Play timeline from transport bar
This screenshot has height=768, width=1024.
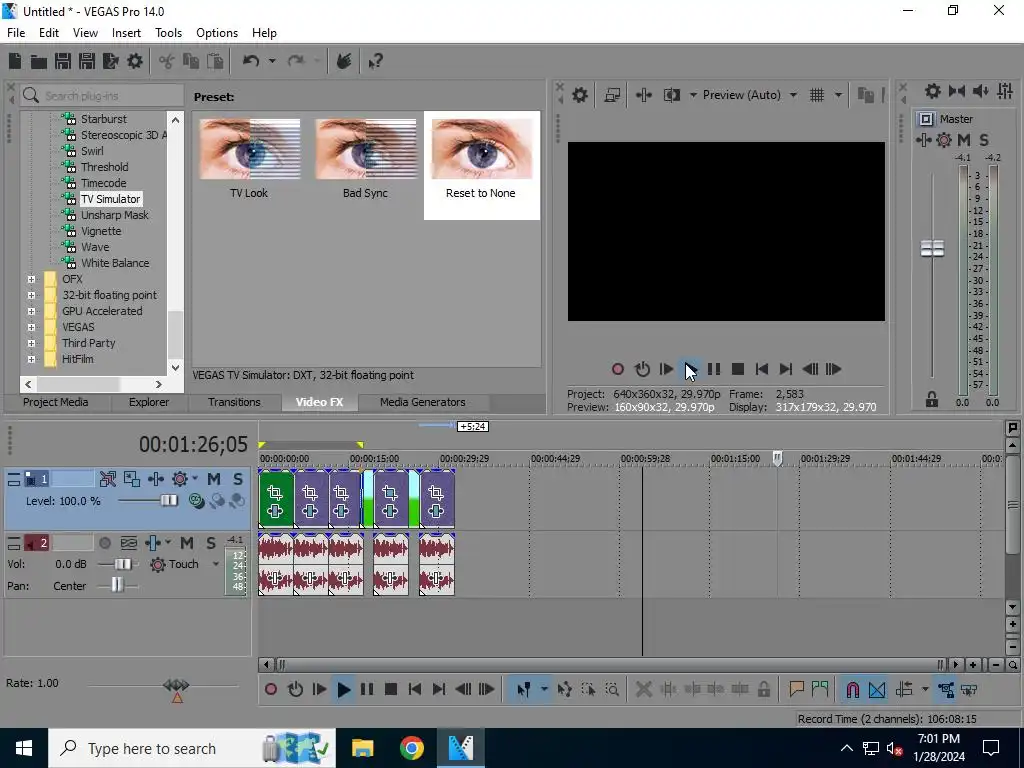(x=344, y=690)
